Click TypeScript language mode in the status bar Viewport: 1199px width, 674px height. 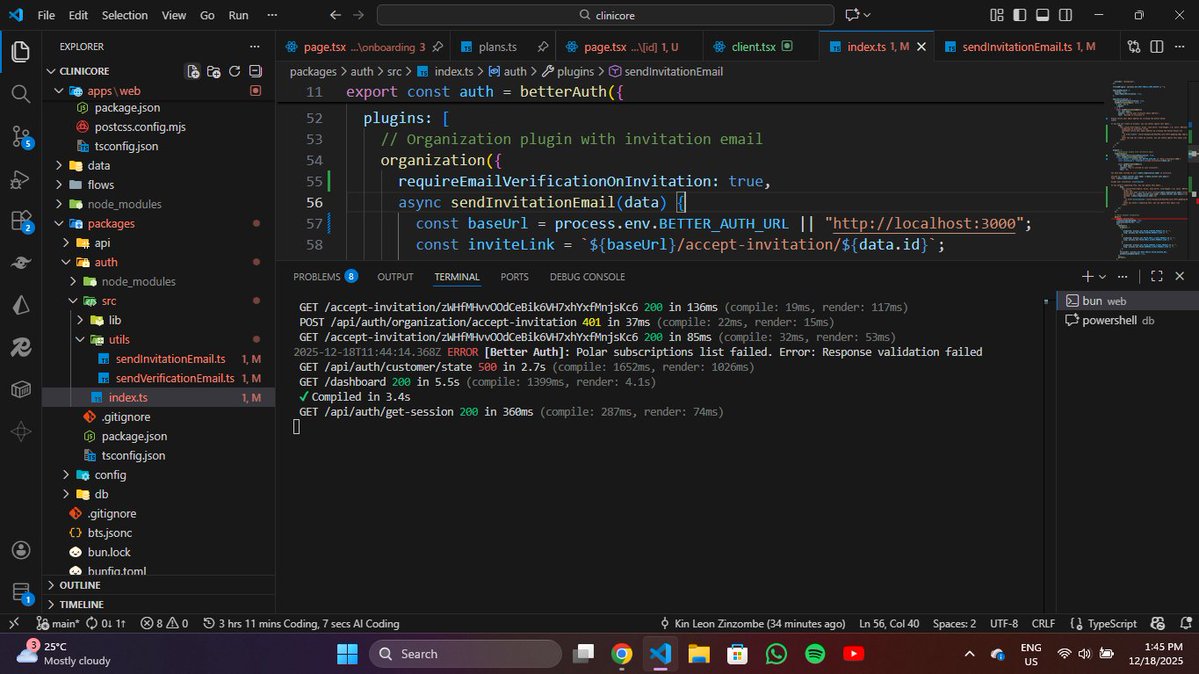click(1112, 623)
